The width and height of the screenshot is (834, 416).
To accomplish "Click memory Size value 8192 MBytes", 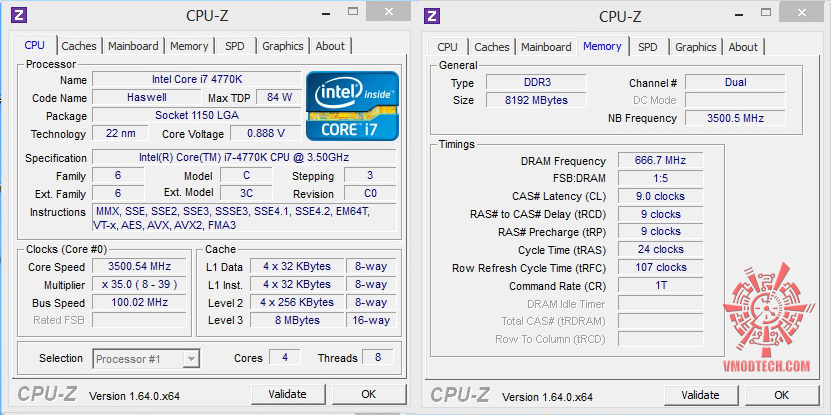I will point(537,100).
